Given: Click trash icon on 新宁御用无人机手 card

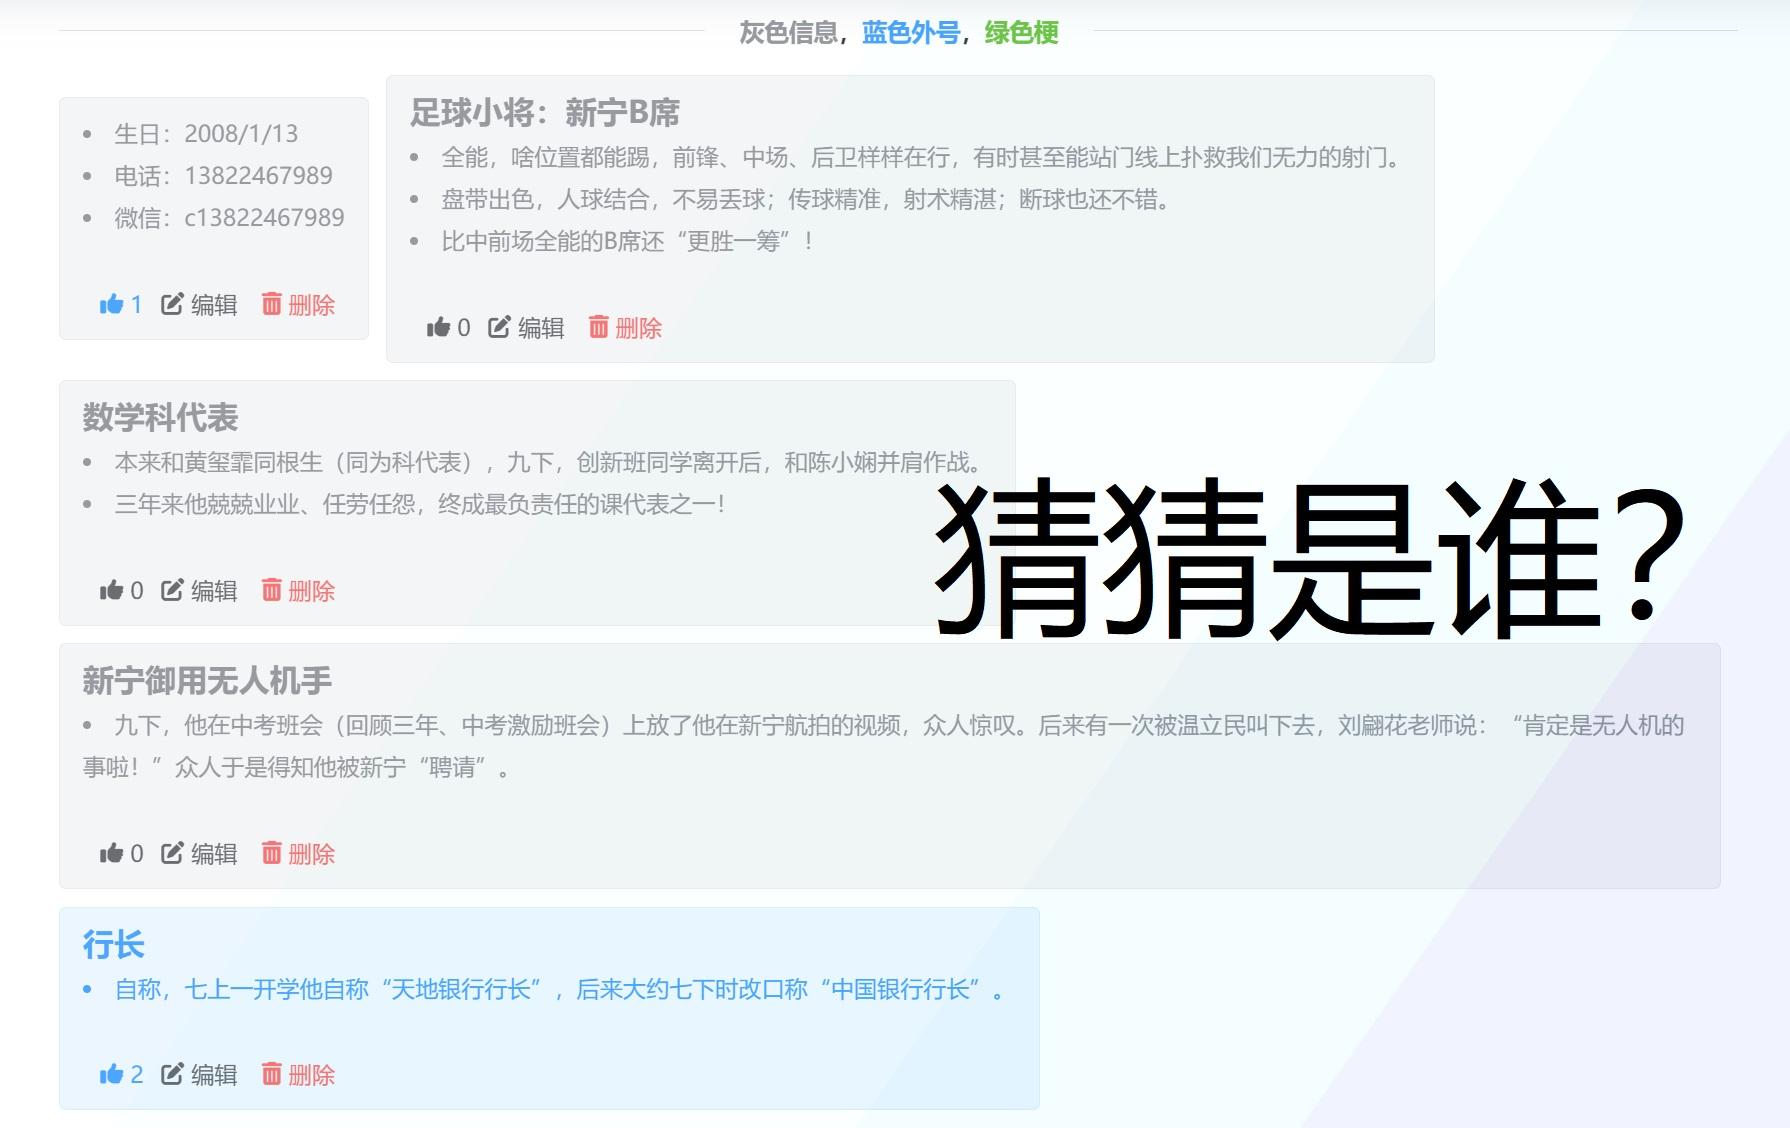Looking at the screenshot, I should click(272, 853).
